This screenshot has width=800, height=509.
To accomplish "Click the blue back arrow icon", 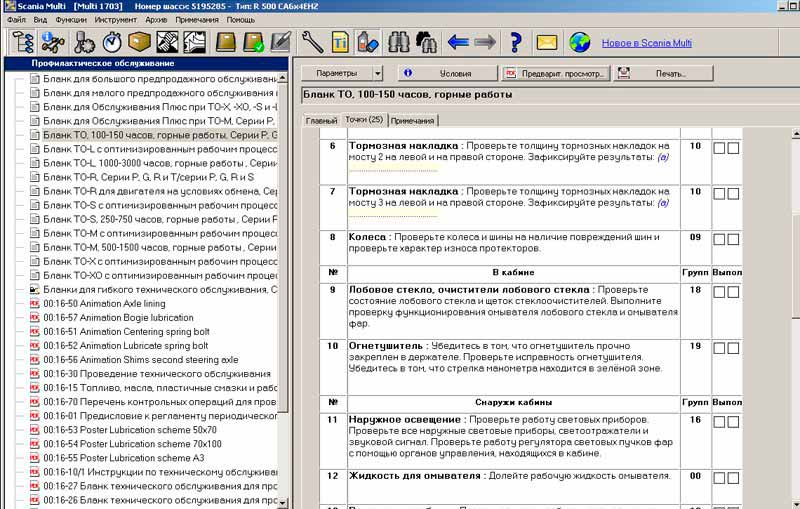I will (458, 42).
